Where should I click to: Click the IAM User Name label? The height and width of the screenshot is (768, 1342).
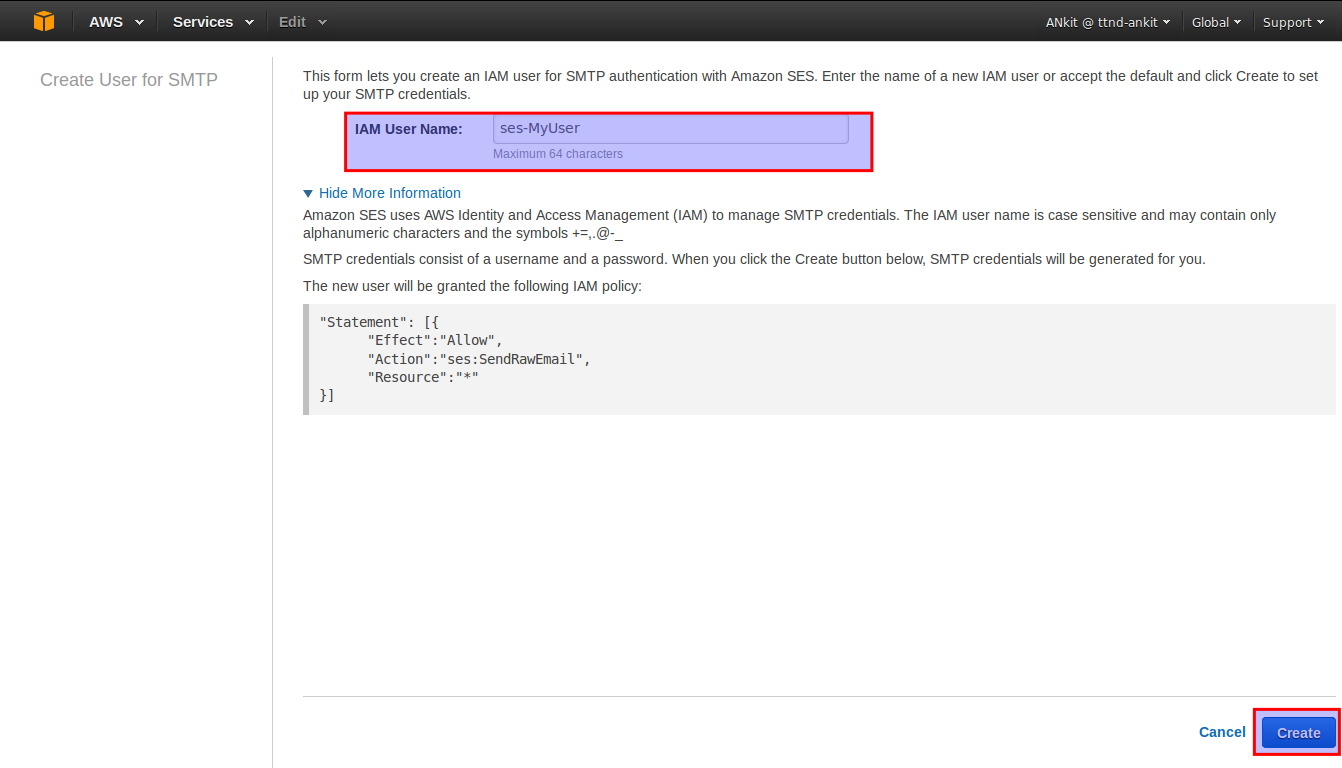[408, 129]
